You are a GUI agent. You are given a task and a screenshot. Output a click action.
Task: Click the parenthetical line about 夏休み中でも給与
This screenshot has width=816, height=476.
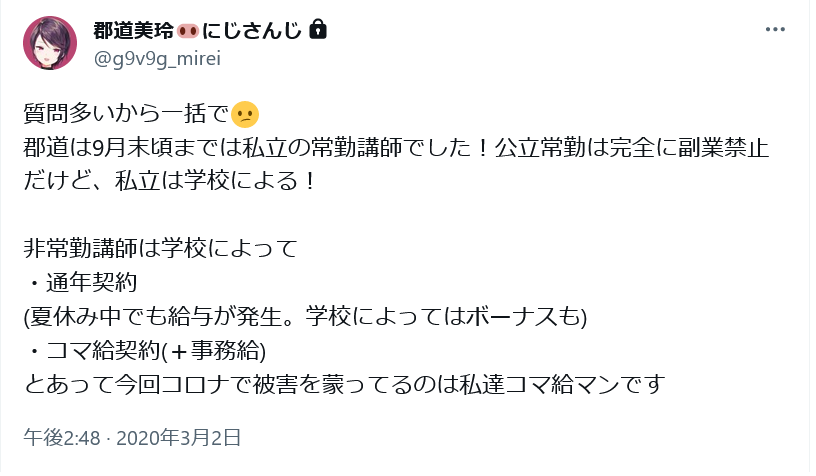[x=305, y=316]
